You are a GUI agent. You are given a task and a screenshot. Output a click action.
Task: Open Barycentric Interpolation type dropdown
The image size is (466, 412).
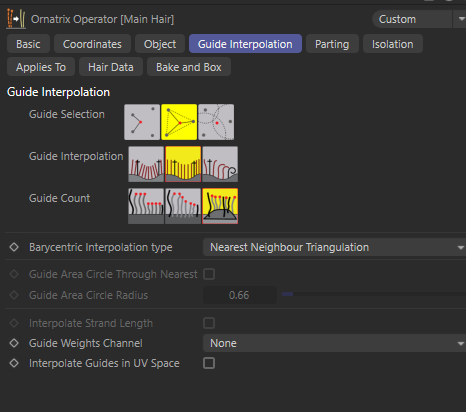point(334,247)
